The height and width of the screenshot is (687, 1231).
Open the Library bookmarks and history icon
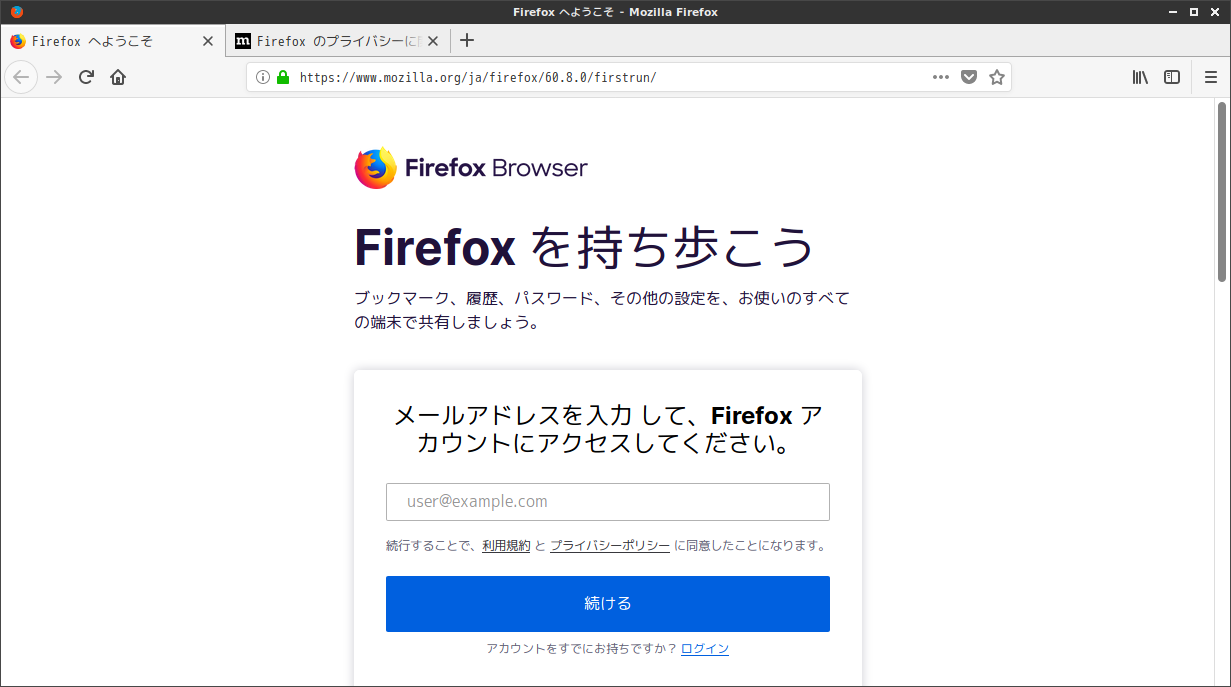(1140, 77)
